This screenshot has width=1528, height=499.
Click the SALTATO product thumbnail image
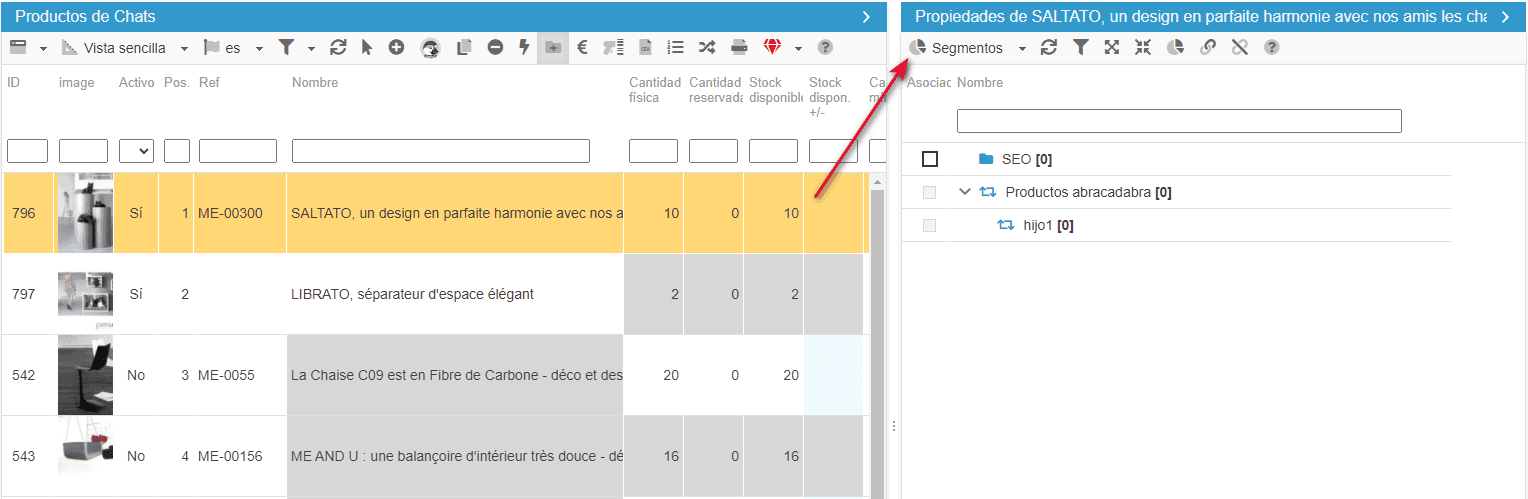pyautogui.click(x=85, y=213)
